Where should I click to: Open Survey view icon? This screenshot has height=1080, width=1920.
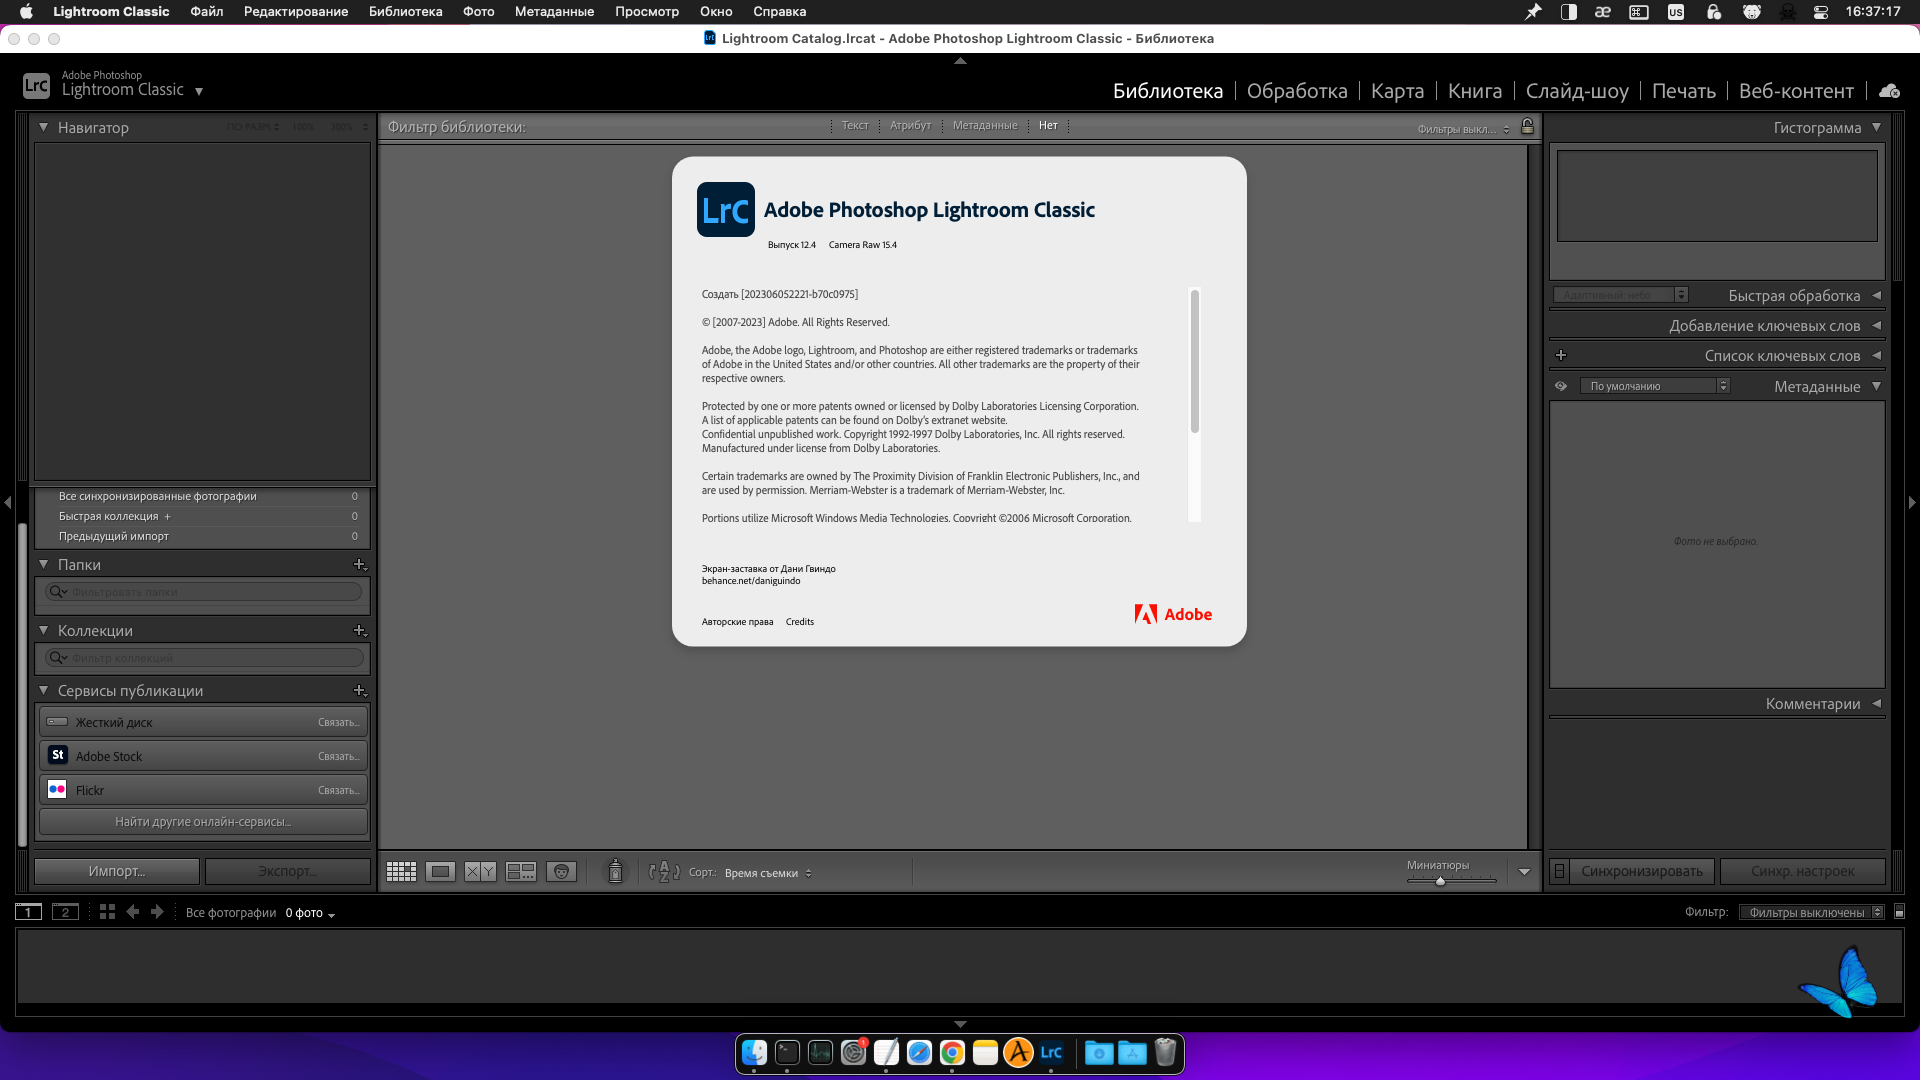[x=521, y=872]
